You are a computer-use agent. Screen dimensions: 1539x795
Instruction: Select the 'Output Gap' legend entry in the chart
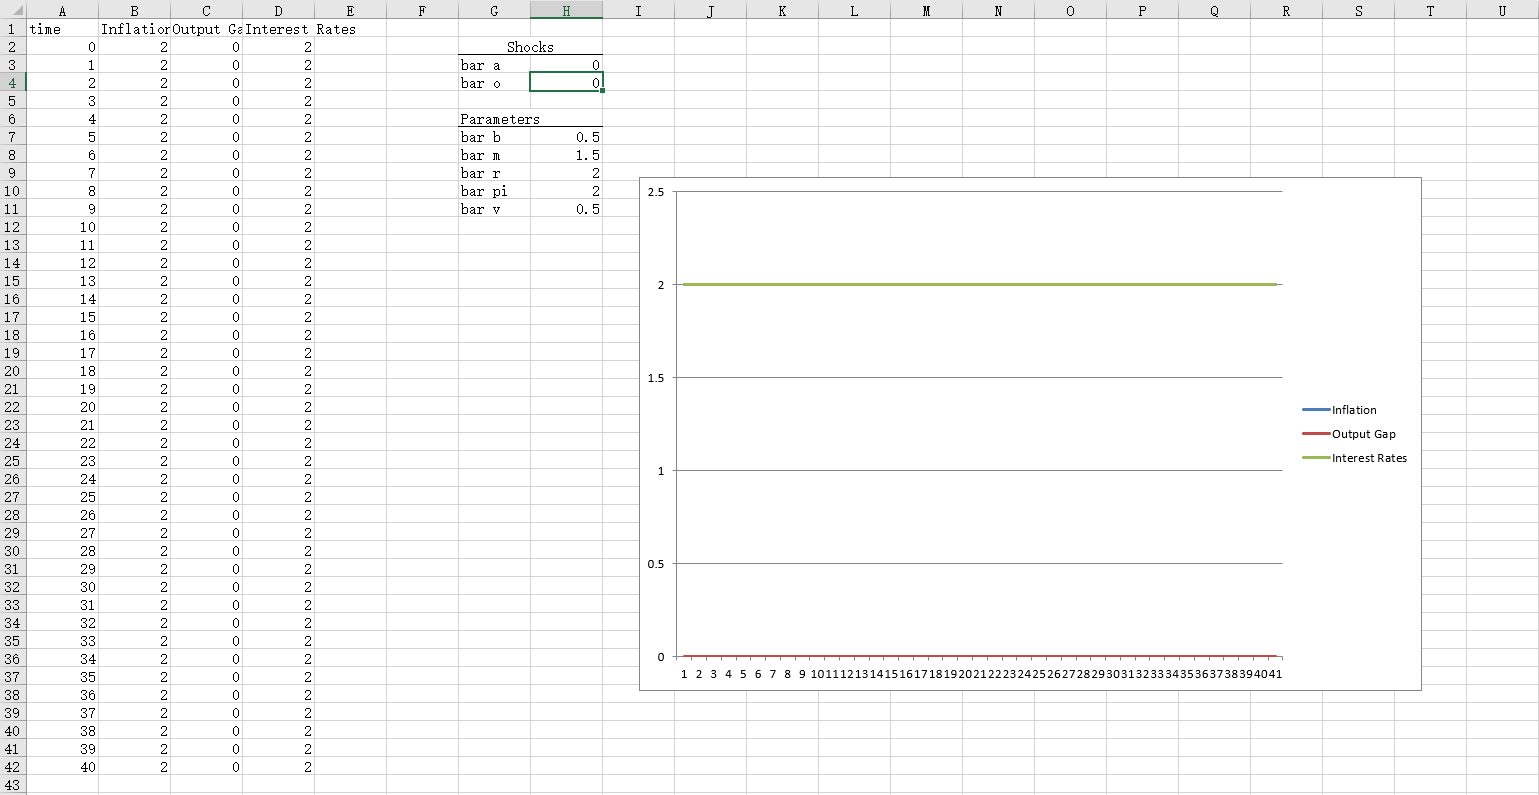tap(1348, 434)
